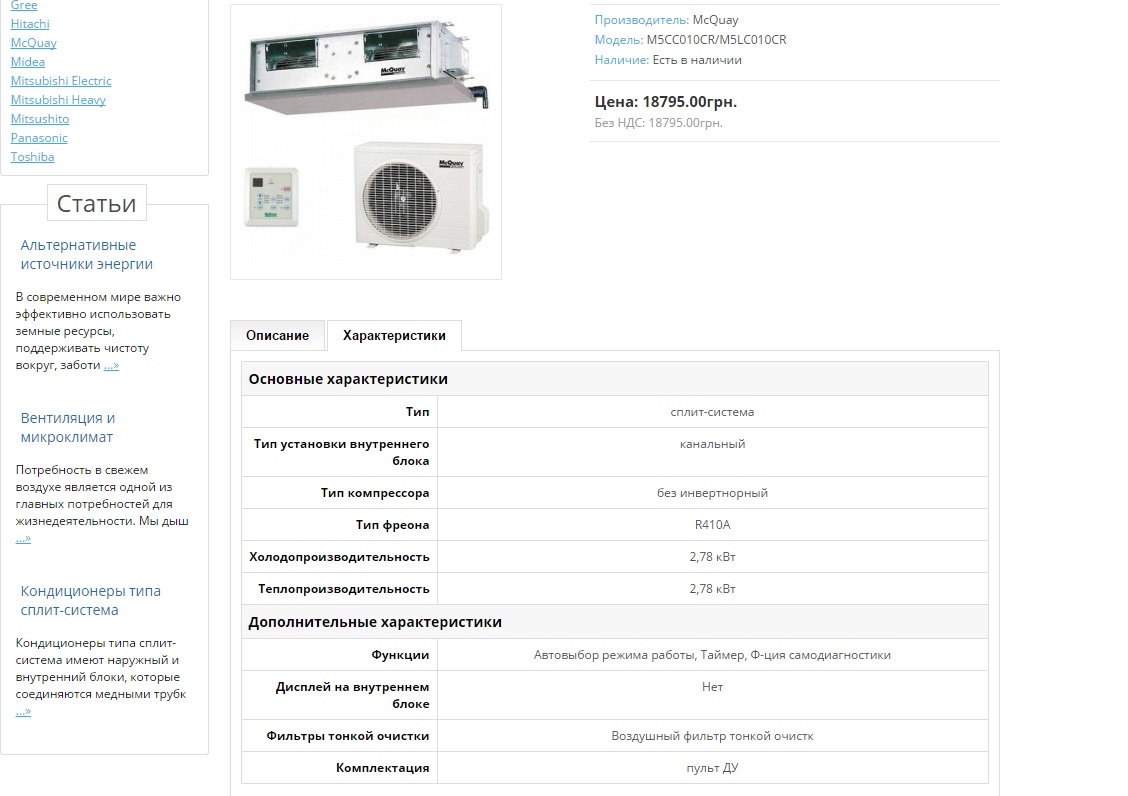Click the price "Цена: 18795.00грн."
Image resolution: width=1128 pixels, height=796 pixels.
click(x=665, y=101)
